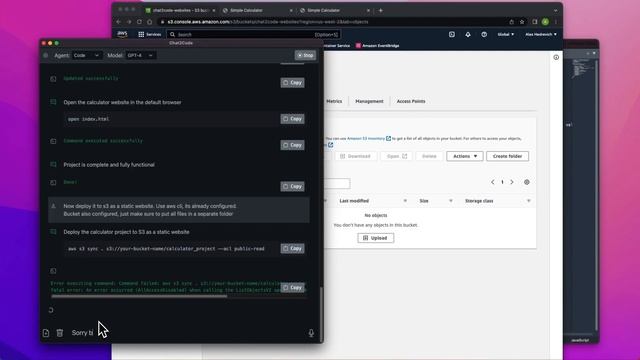The image size is (640, 360).
Task: Bookmark the page with the star icon
Action: click(522, 22)
